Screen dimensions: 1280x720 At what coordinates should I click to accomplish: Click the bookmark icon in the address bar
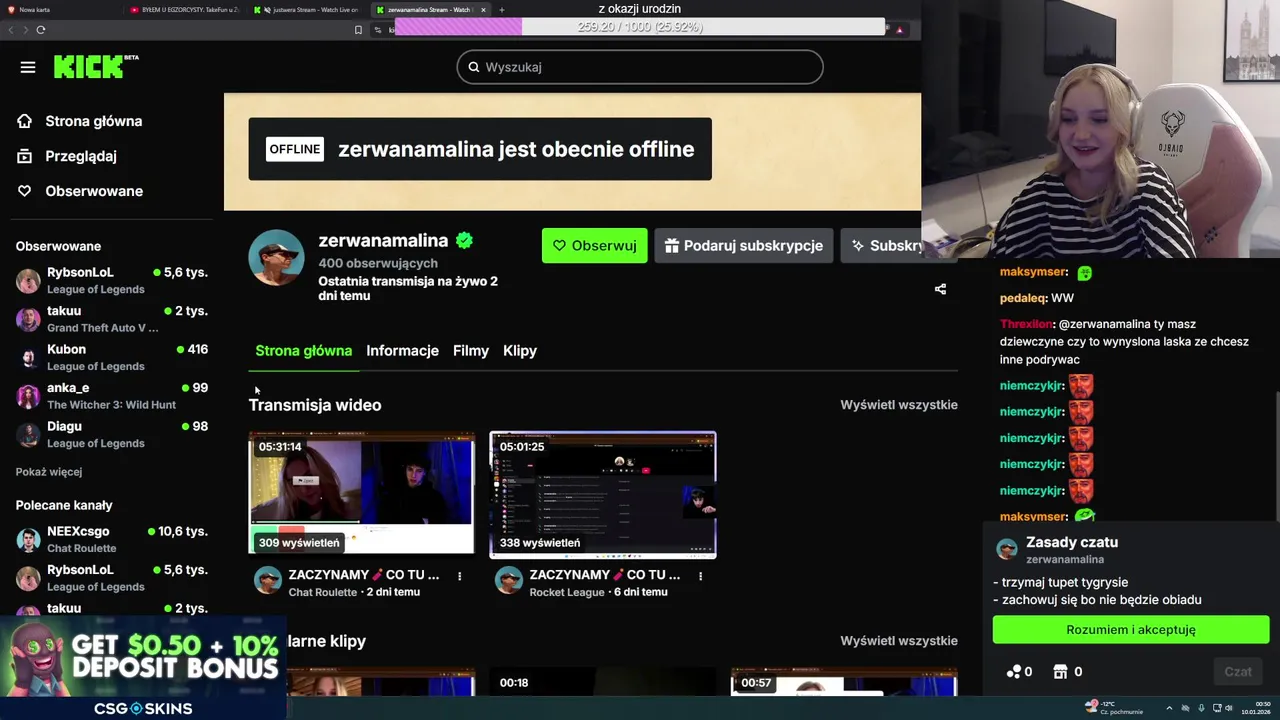[x=358, y=30]
